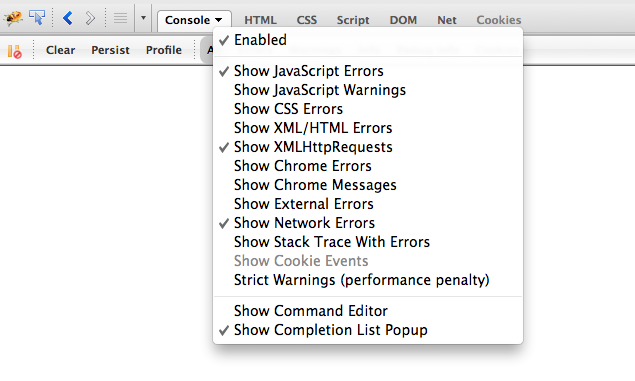Click the break on all errors icon
Image resolution: width=635 pixels, height=381 pixels.
click(15, 51)
